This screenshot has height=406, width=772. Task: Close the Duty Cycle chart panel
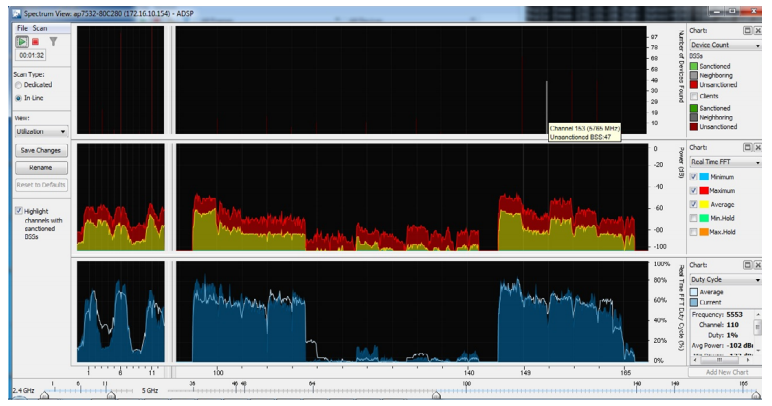(x=758, y=265)
